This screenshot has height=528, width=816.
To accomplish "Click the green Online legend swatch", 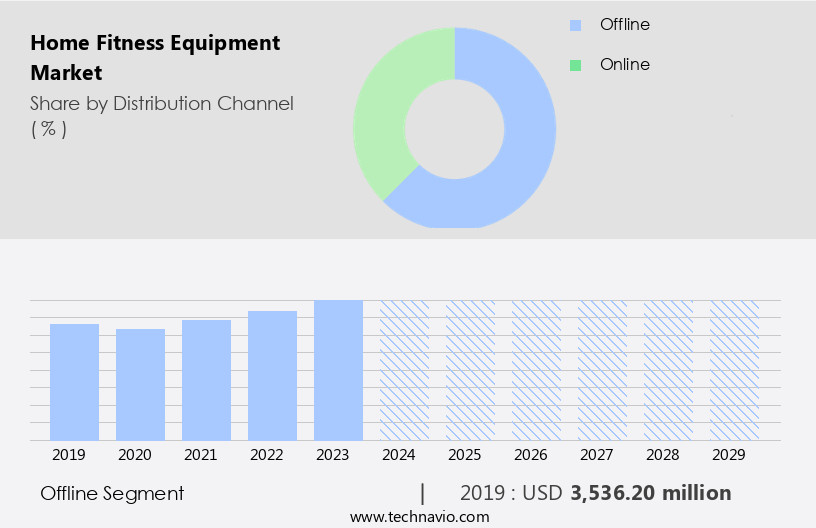I will 575,65.
